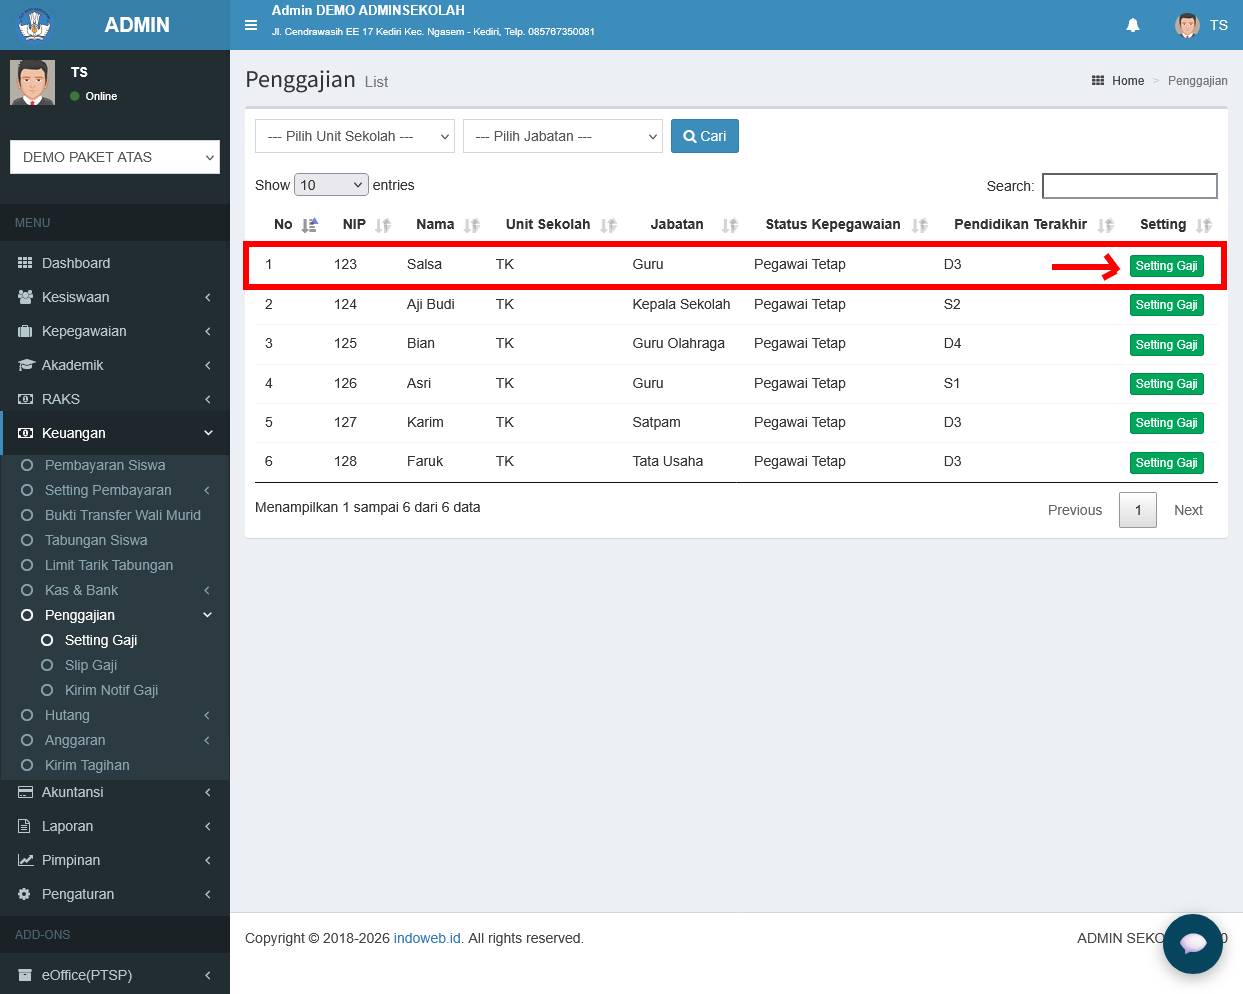Click the Home breadcrumb link

(x=1128, y=81)
